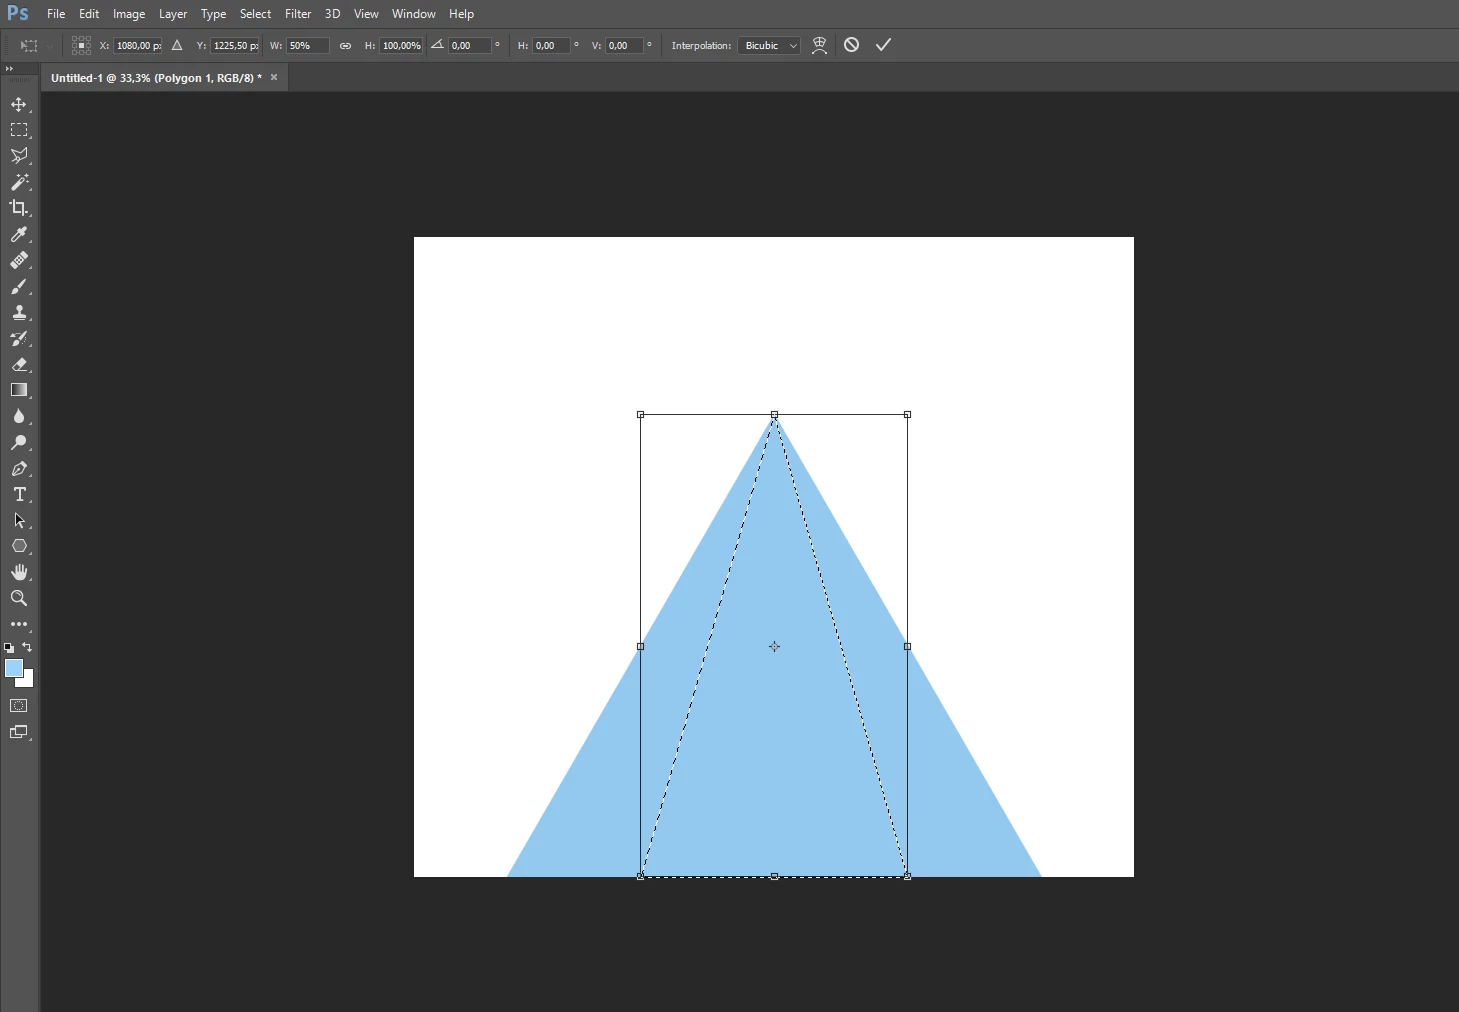Click the top-left transform handle

(640, 414)
